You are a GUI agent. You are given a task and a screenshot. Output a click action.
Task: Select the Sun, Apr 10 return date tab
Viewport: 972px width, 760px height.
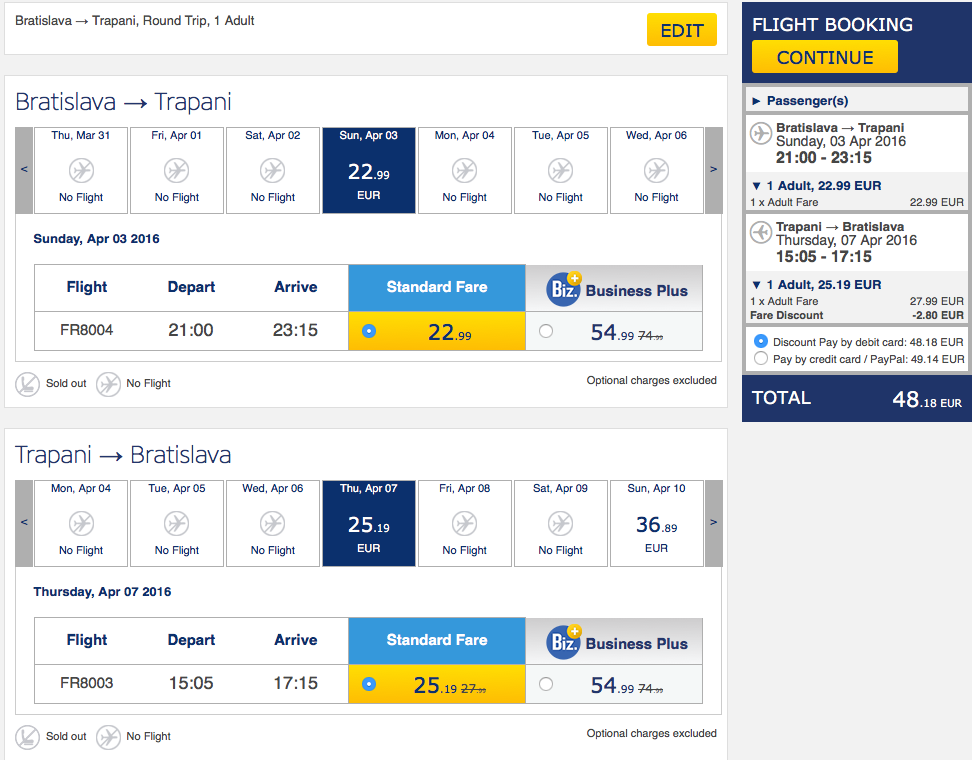(x=656, y=523)
